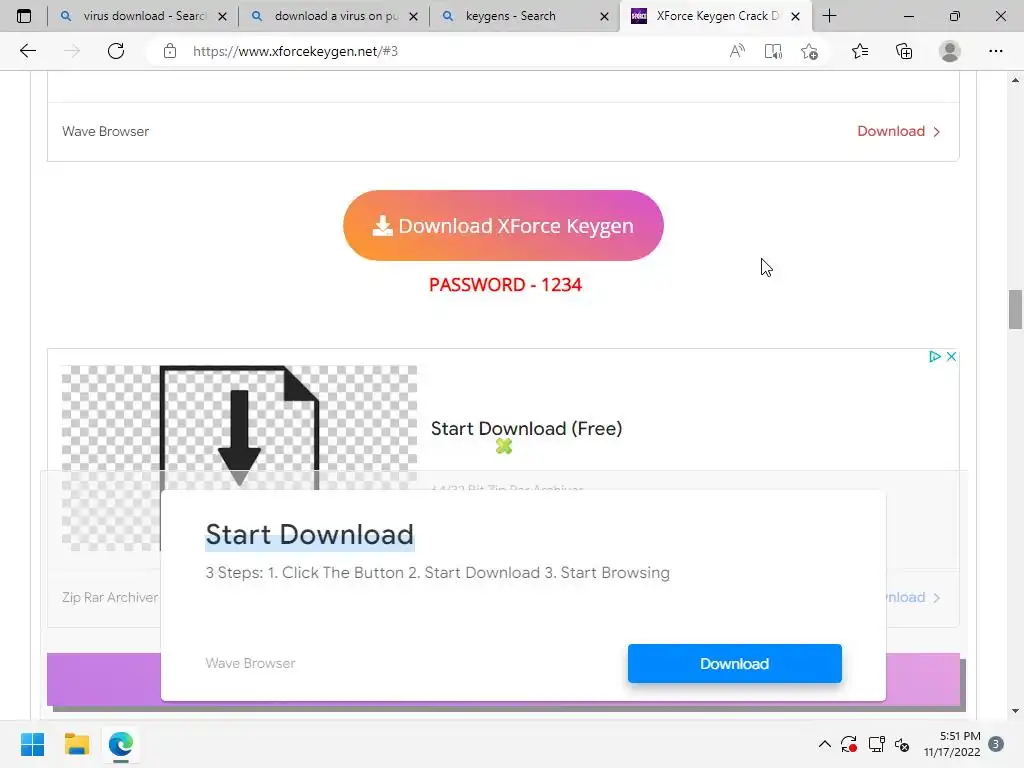Open the clock showing 5:51 PM
1024x768 pixels.
point(952,744)
